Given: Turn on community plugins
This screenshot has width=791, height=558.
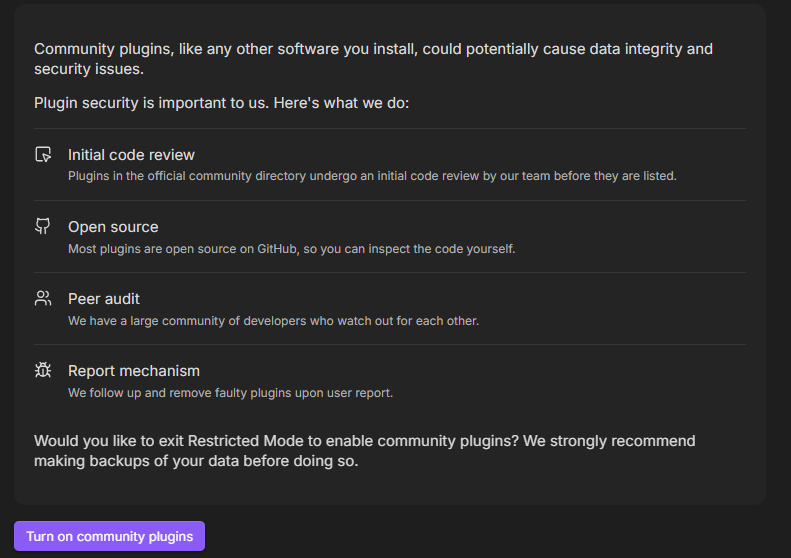Looking at the screenshot, I should 109,536.
